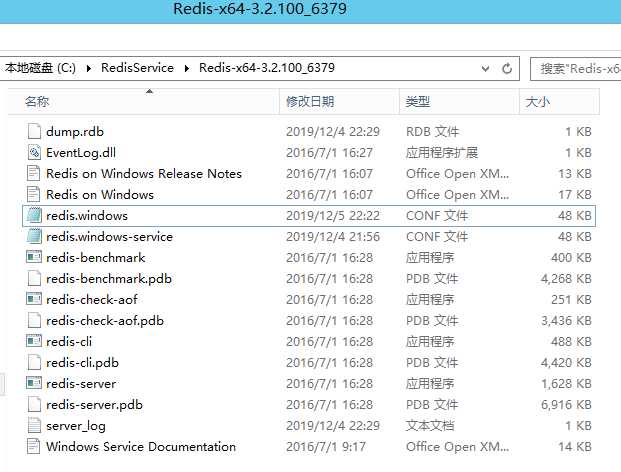
Task: Click the Windows Service Documentation icon
Action: click(x=34, y=446)
